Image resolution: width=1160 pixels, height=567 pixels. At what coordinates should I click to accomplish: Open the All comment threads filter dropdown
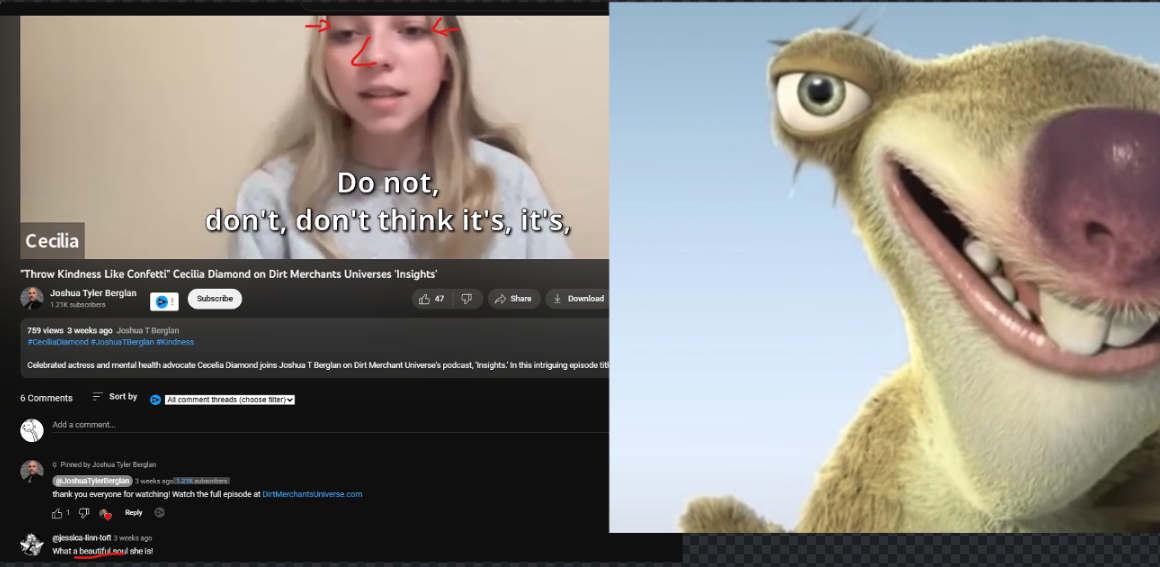point(230,400)
